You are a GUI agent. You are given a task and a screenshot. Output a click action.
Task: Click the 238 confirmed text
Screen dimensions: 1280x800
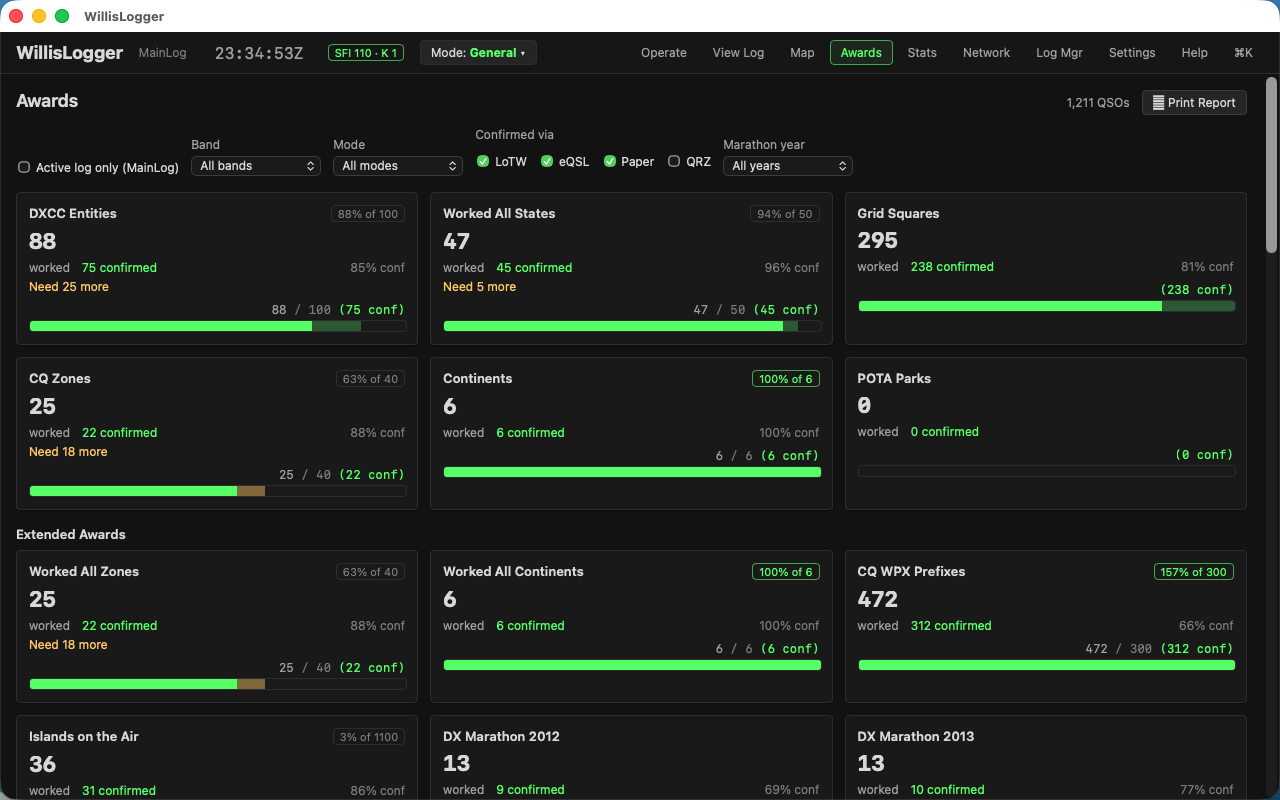(x=952, y=267)
